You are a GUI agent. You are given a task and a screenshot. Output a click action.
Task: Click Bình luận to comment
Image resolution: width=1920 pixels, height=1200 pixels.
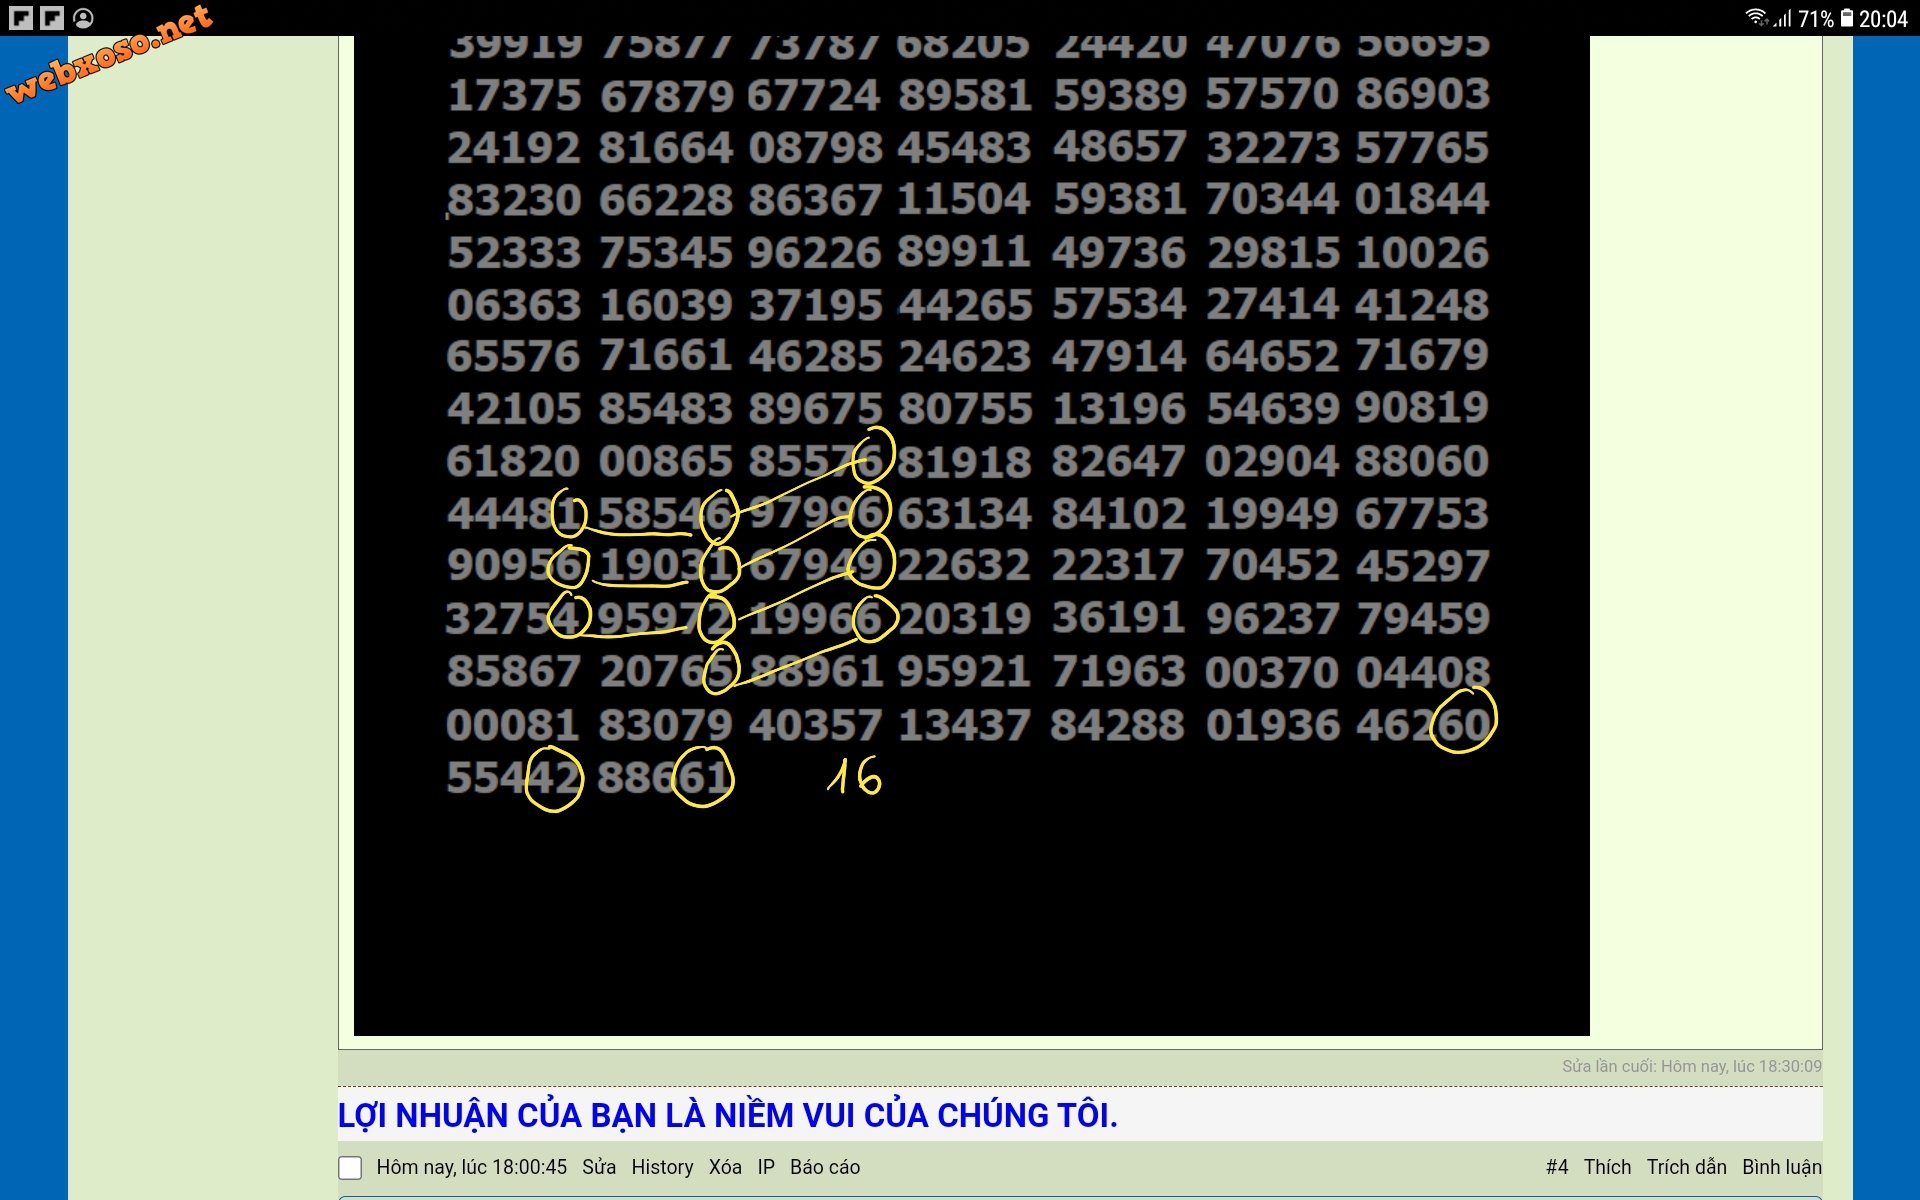[x=1782, y=1167]
